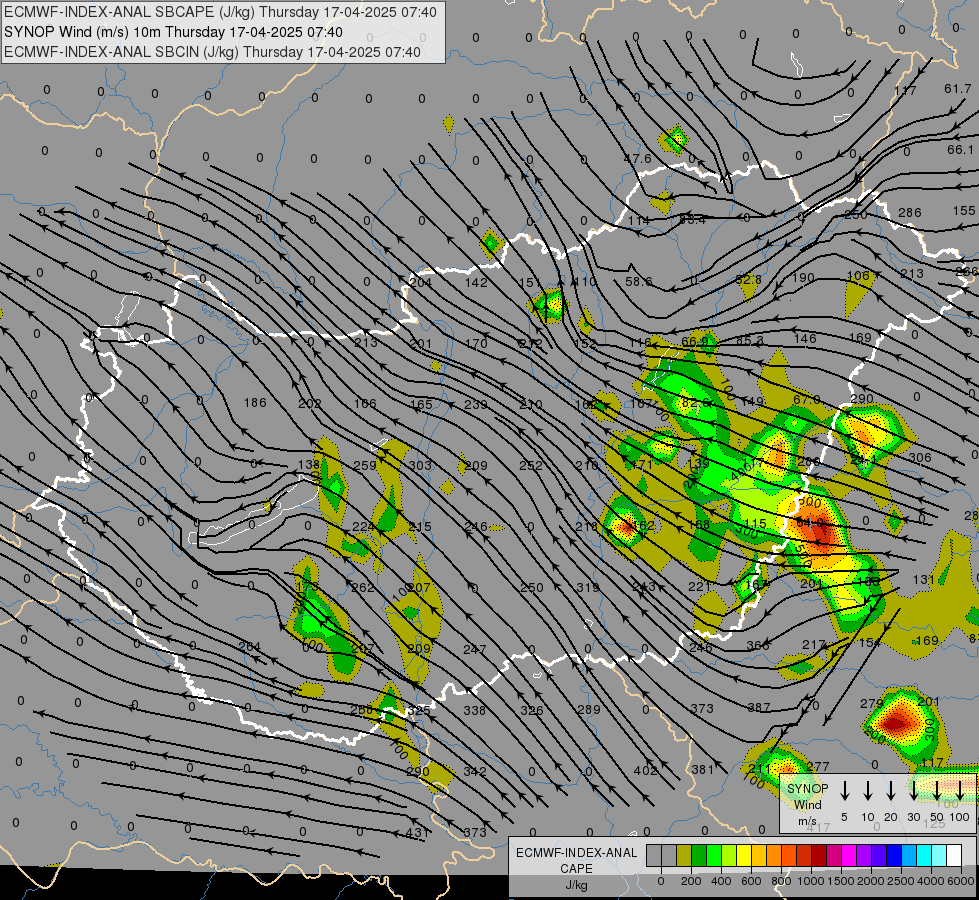Viewport: 979px width, 900px height.
Task: Click the '66.1' value on the map
Action: (x=960, y=150)
